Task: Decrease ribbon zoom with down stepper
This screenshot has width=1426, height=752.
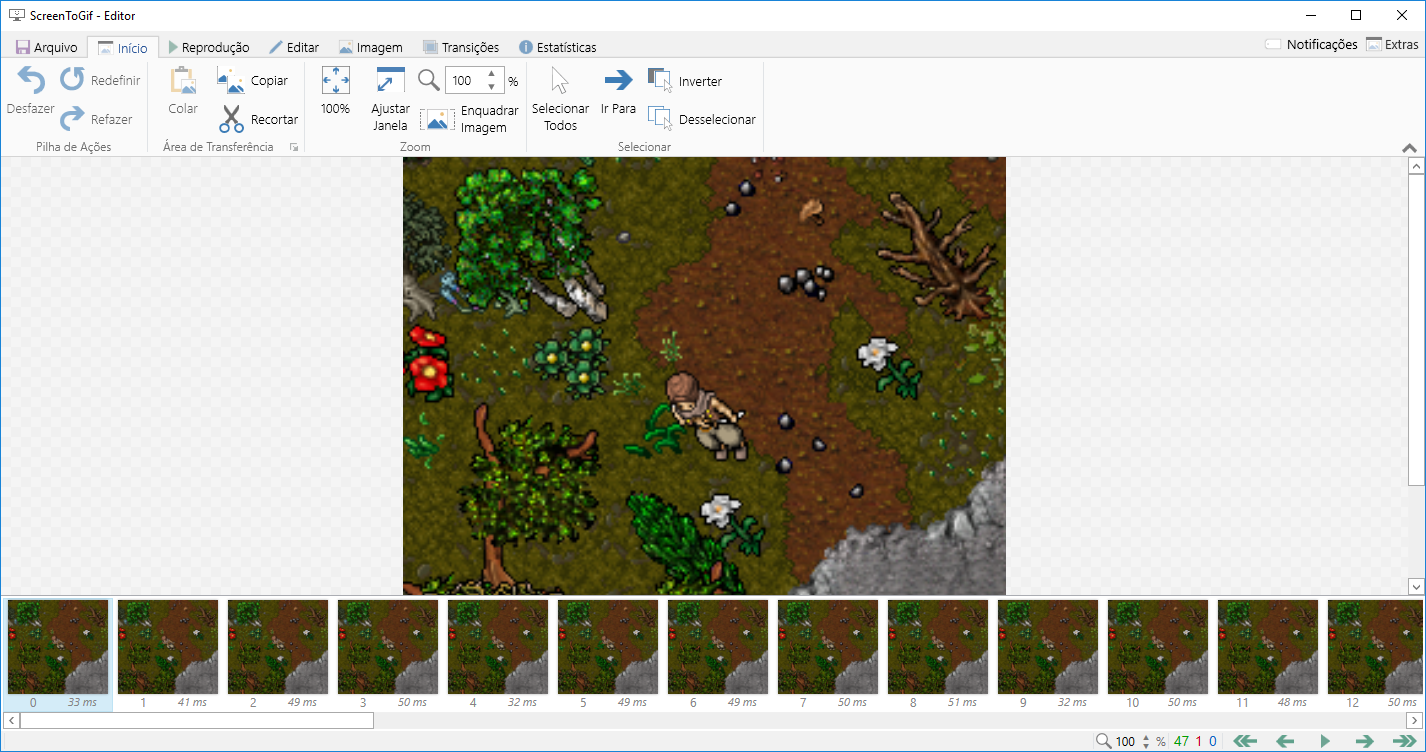Action: [492, 87]
